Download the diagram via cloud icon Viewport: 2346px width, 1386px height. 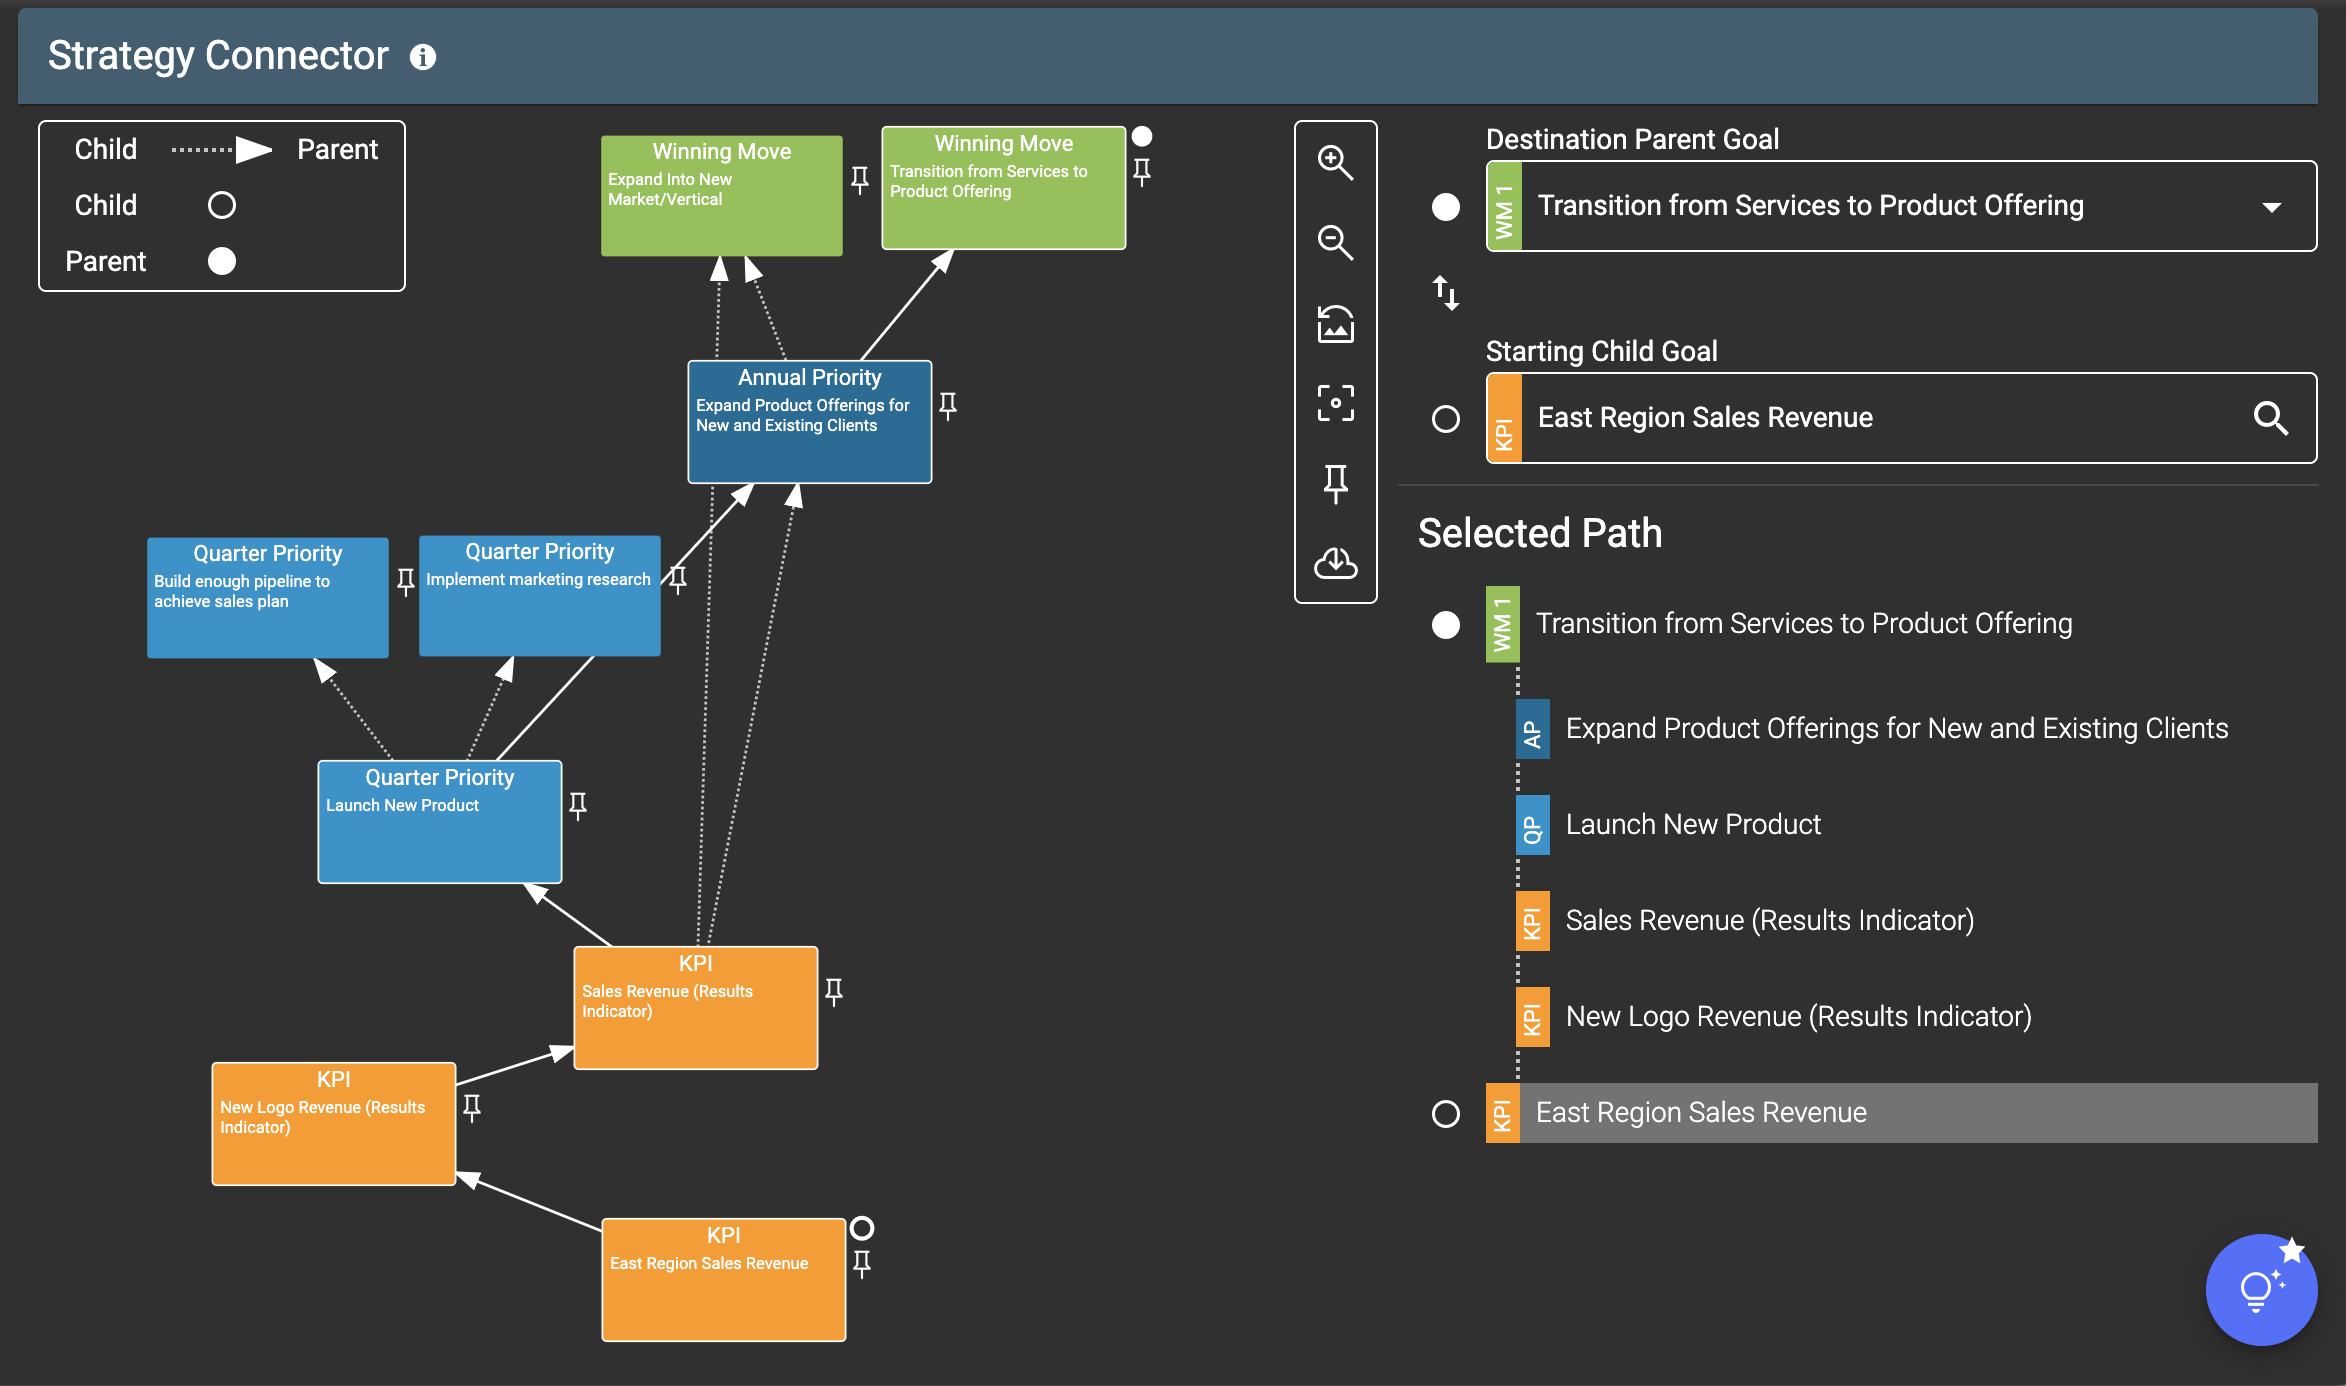(x=1335, y=564)
